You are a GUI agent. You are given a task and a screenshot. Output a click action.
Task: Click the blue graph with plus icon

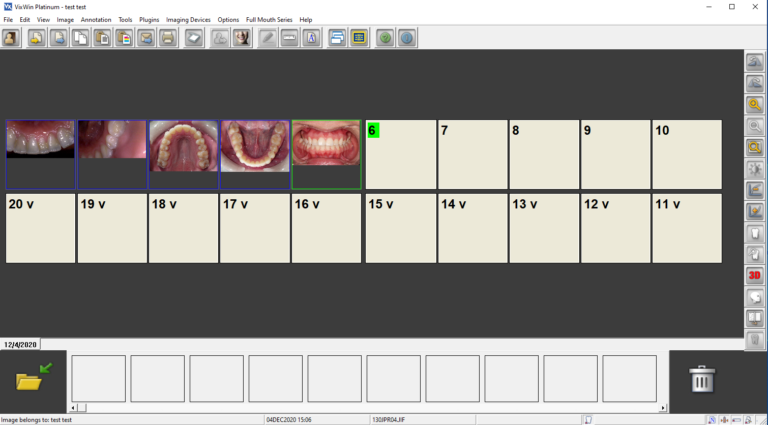pos(755,212)
